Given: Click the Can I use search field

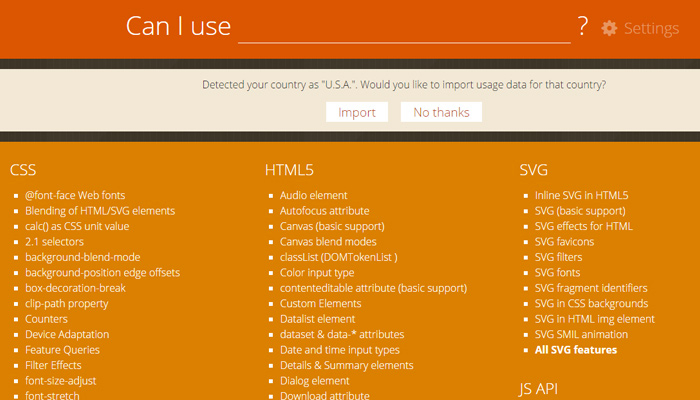Looking at the screenshot, I should (404, 27).
